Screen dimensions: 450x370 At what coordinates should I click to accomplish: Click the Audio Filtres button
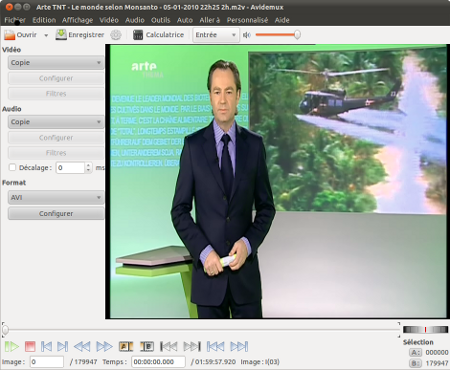pos(56,153)
